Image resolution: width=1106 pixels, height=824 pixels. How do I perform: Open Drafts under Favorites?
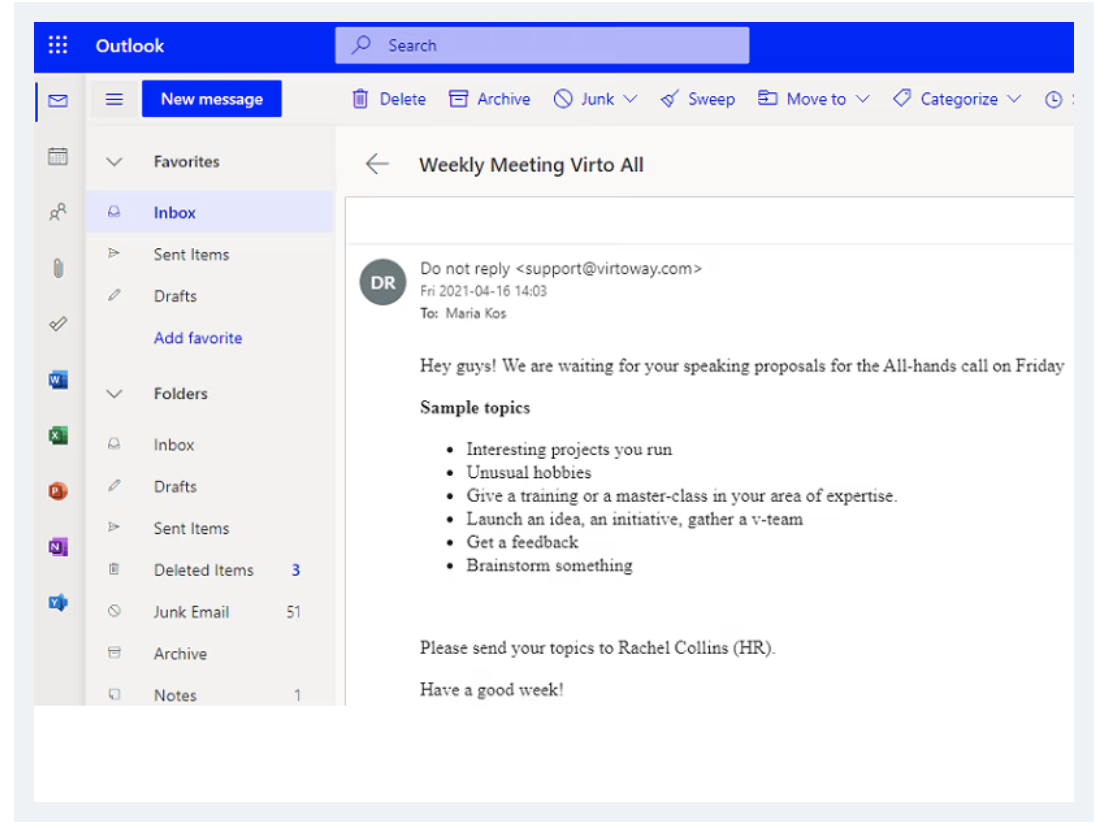click(209, 296)
